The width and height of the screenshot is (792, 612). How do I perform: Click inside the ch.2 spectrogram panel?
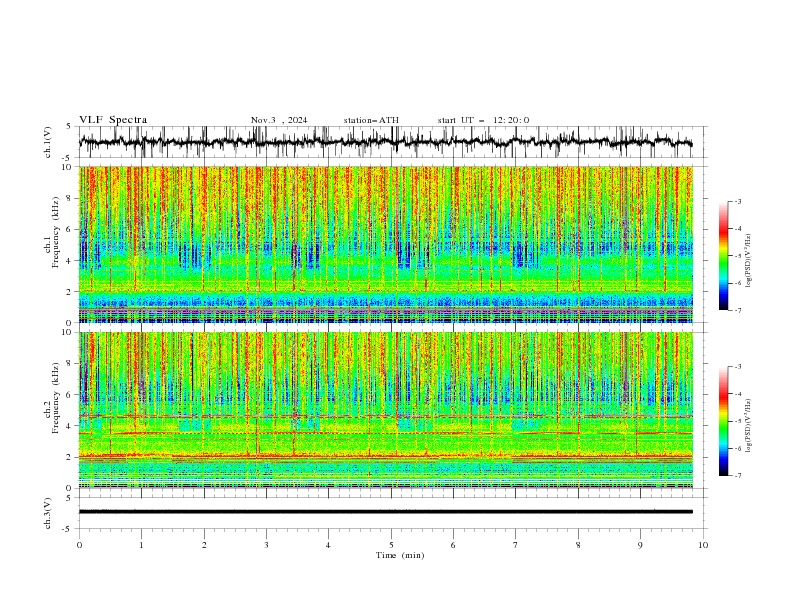[386, 410]
